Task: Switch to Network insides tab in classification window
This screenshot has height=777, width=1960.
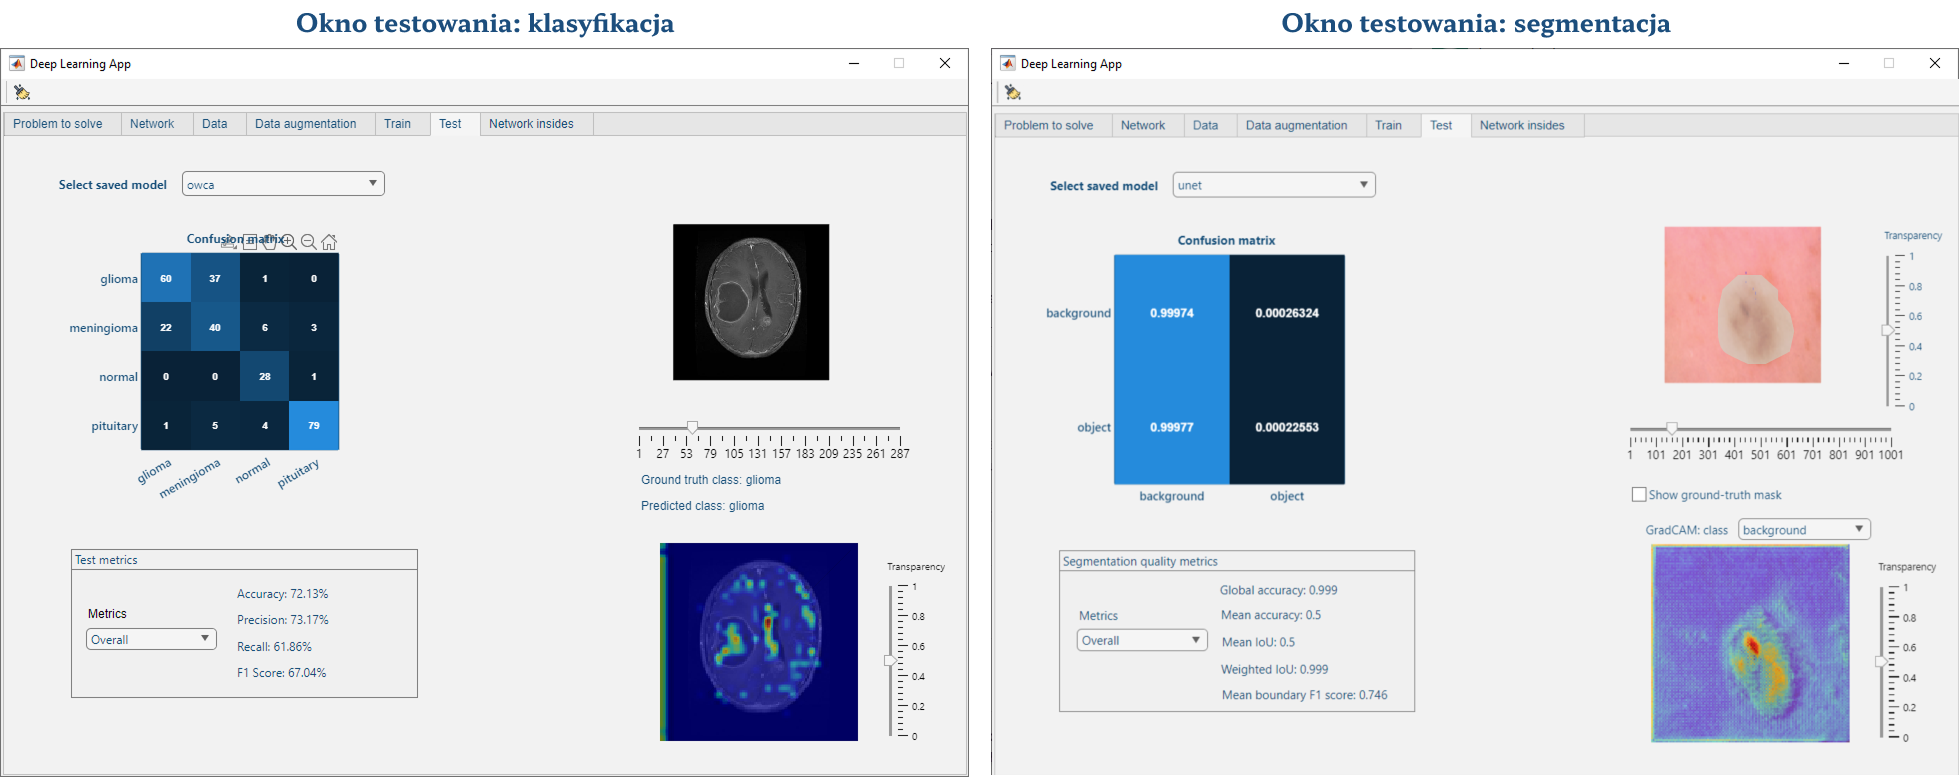Action: click(531, 124)
